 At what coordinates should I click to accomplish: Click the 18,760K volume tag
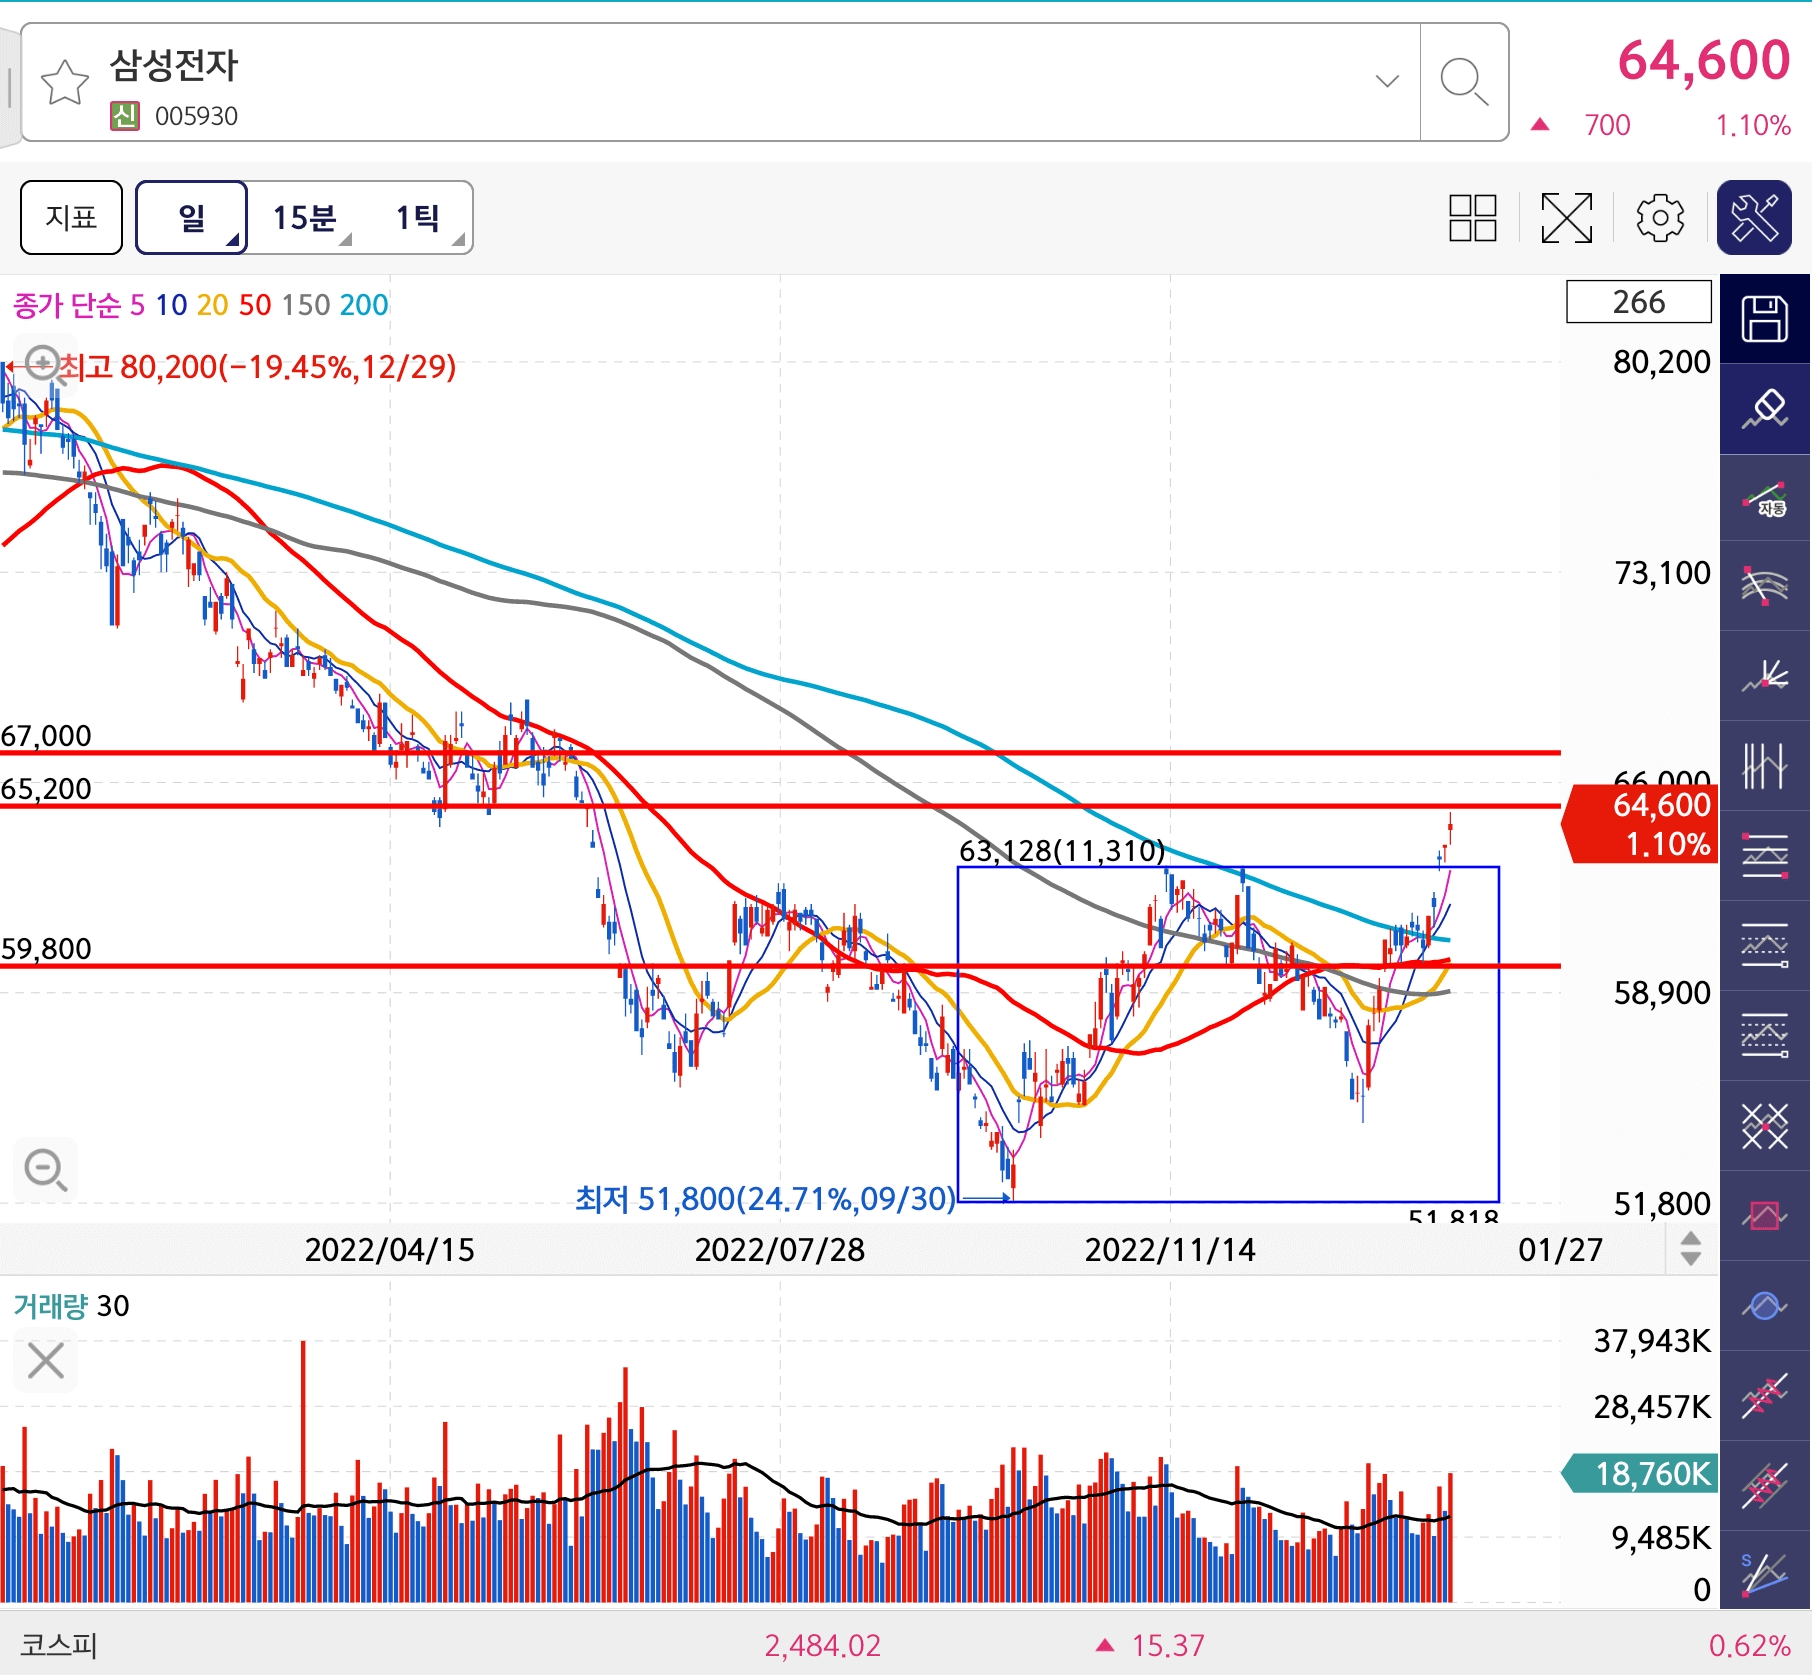click(1642, 1474)
